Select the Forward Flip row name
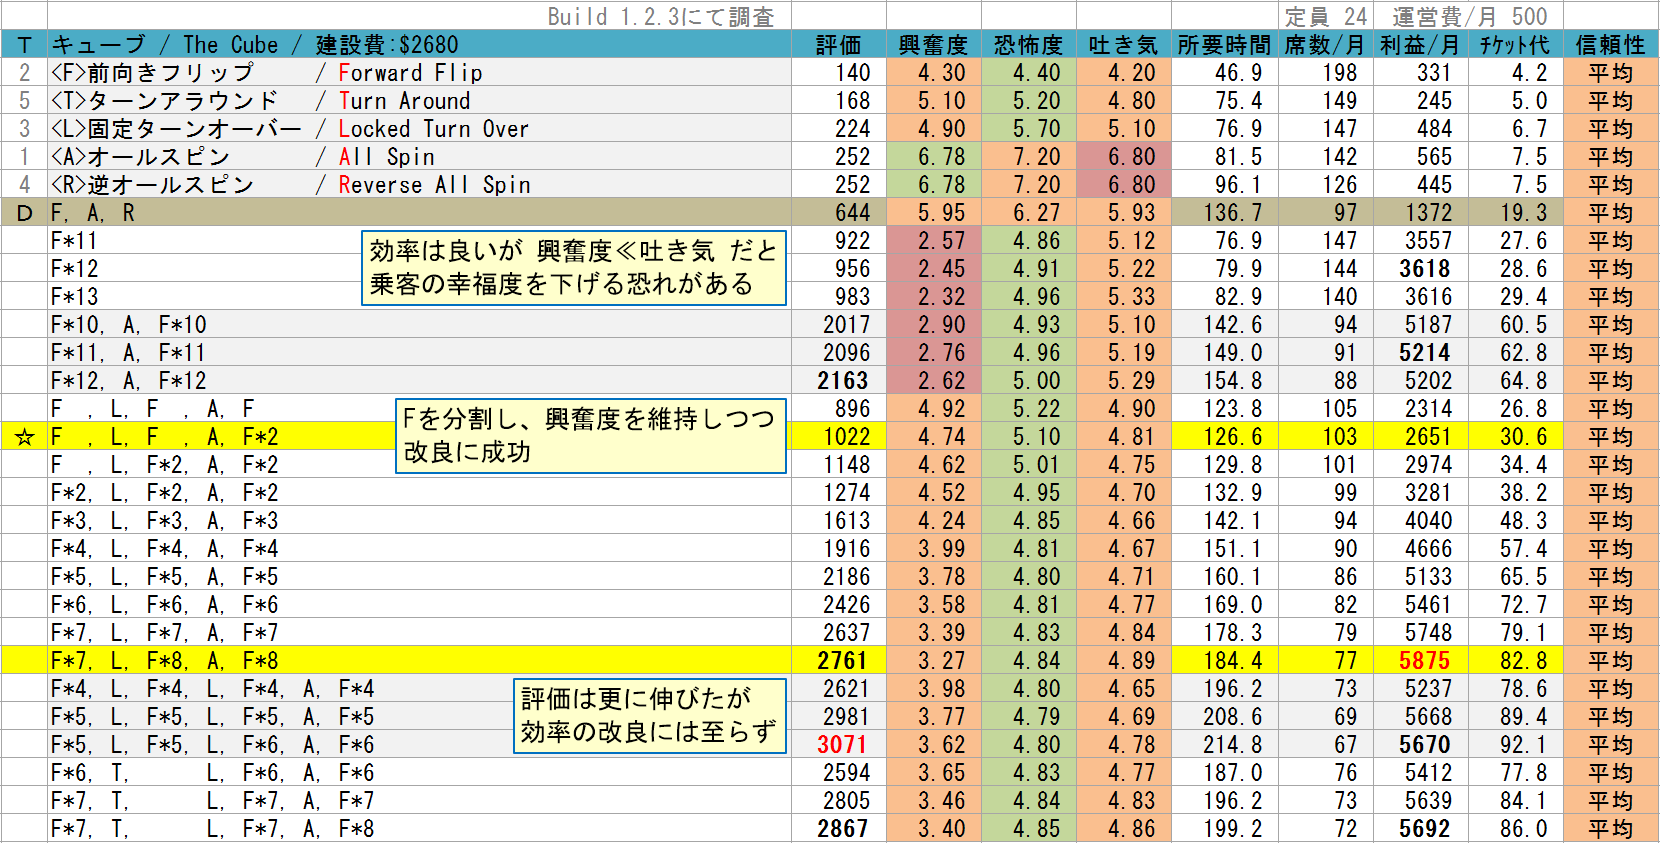The image size is (1660, 843). (x=410, y=73)
